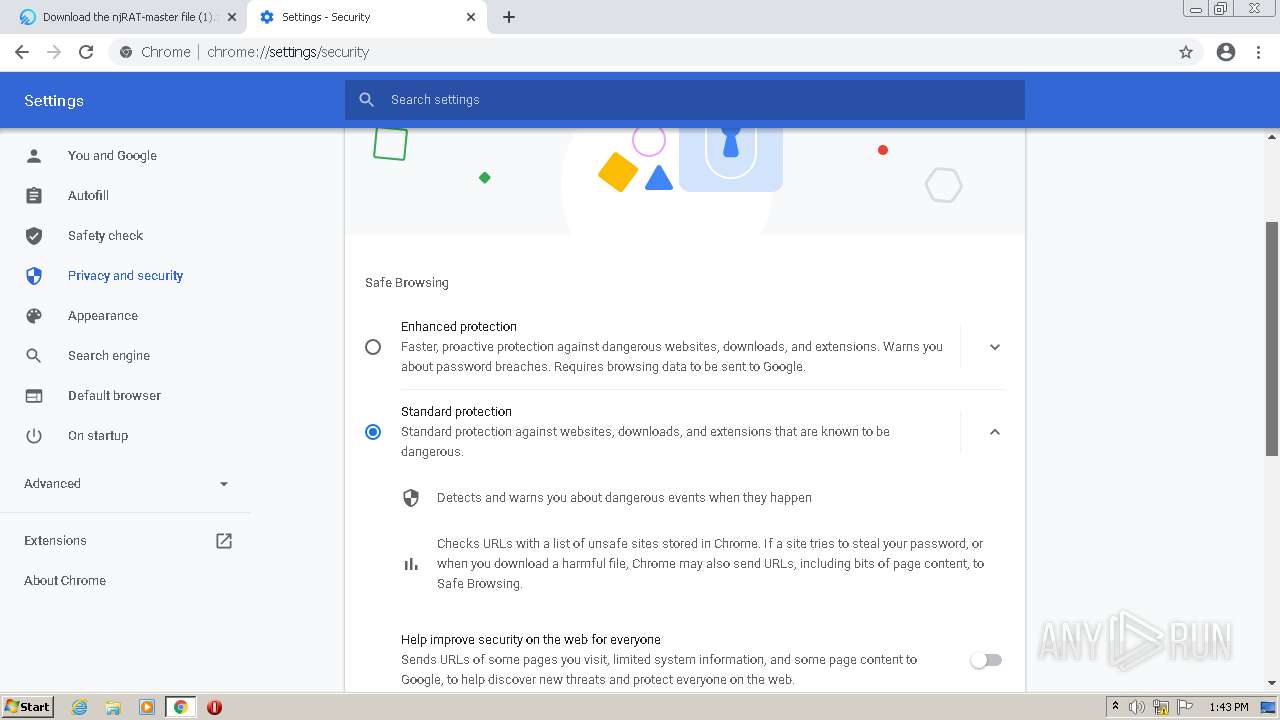Reload the settings page
Screen dimensions: 1280x720
(86, 52)
